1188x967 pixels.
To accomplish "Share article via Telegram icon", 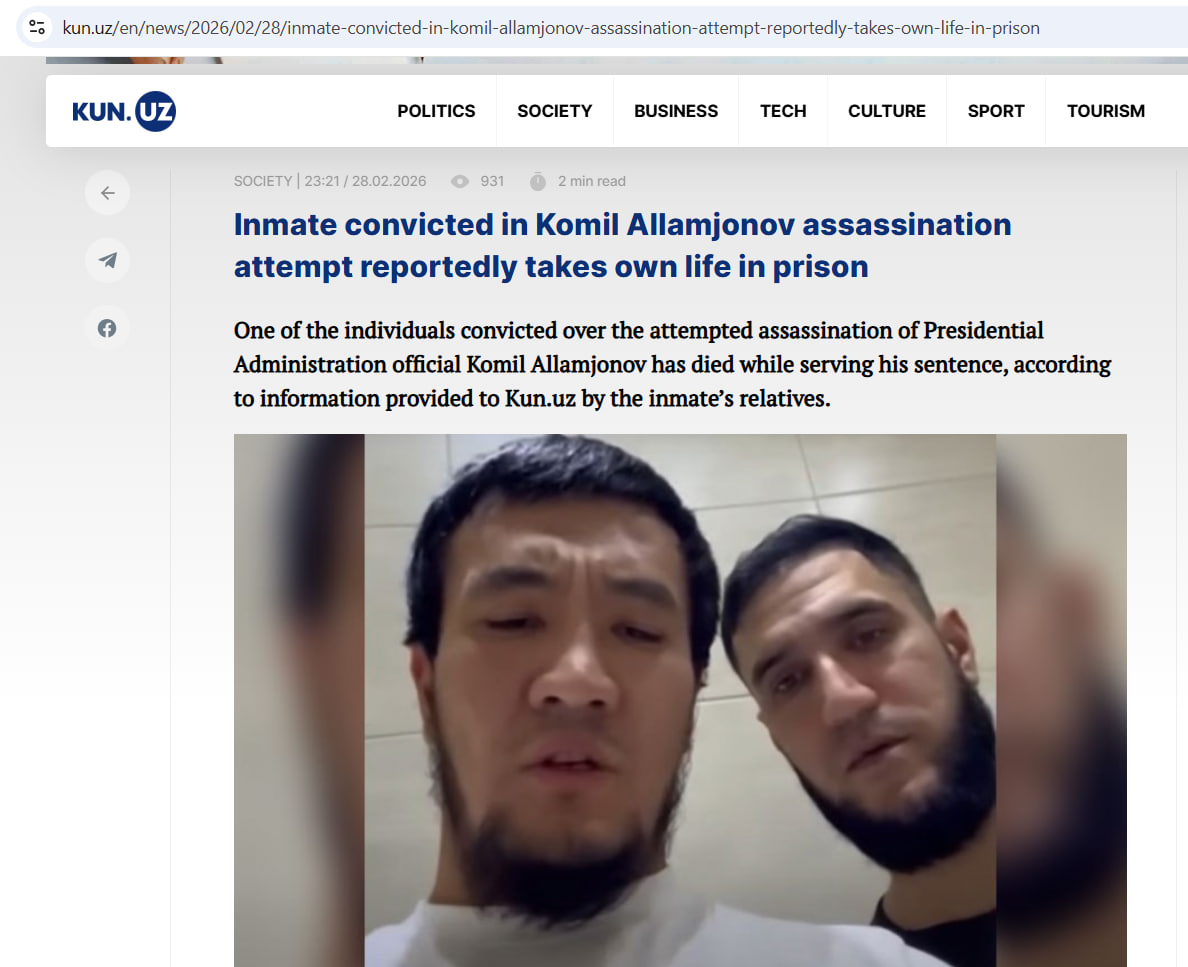I will pos(108,261).
